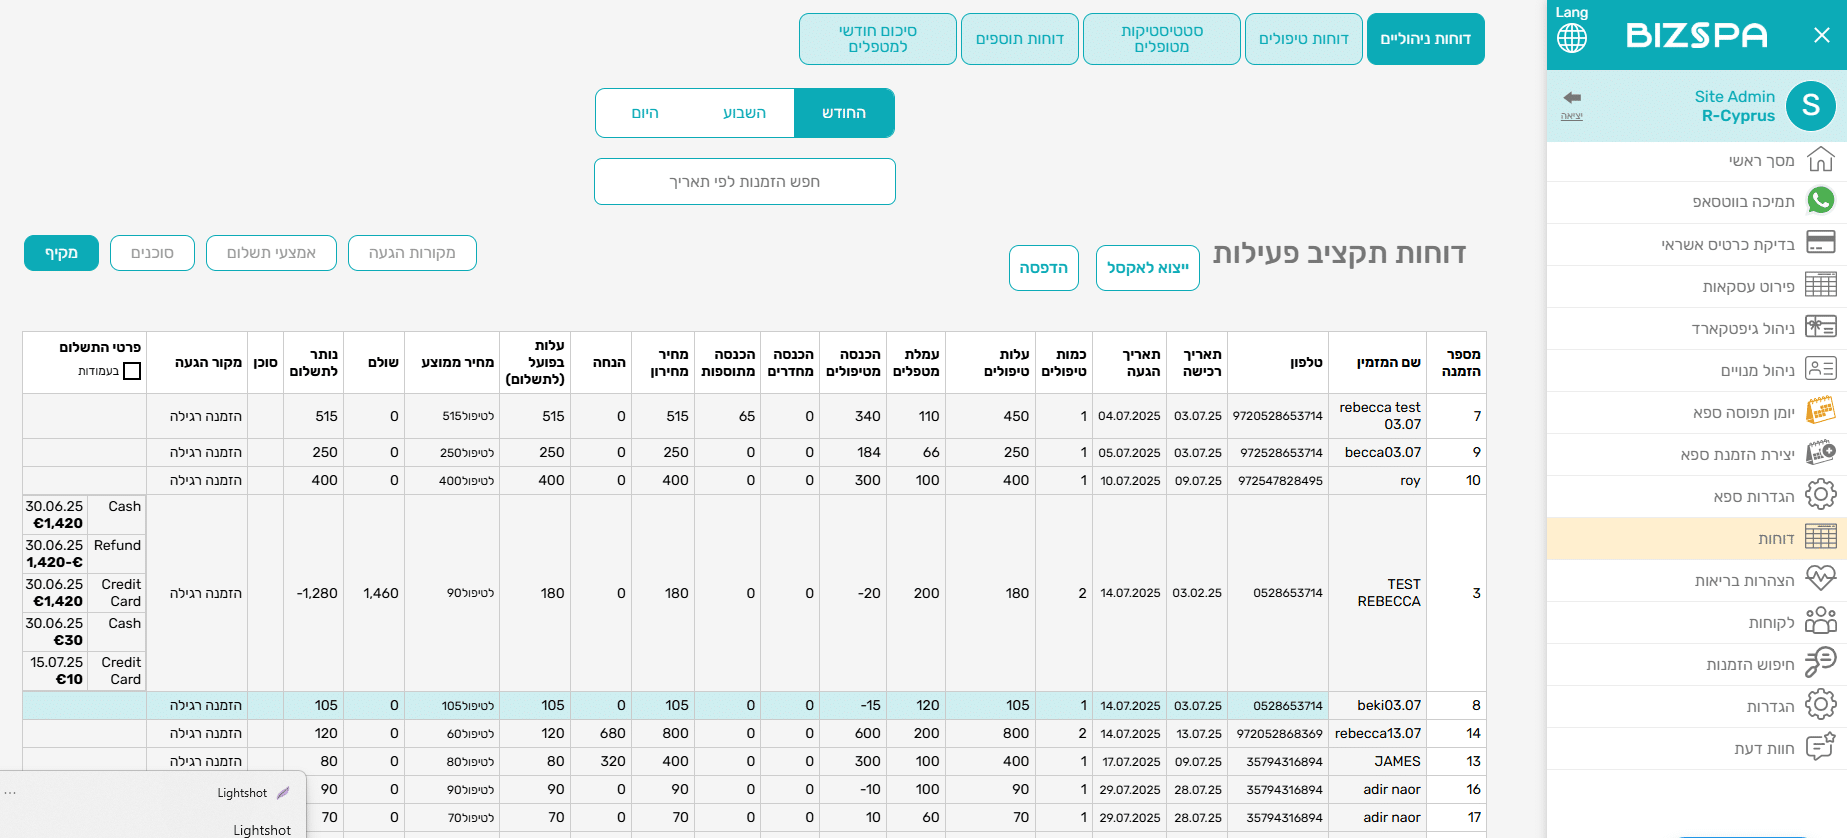This screenshot has width=1847, height=838.
Task: Click the order search magnifier icon
Action: (x=1820, y=663)
